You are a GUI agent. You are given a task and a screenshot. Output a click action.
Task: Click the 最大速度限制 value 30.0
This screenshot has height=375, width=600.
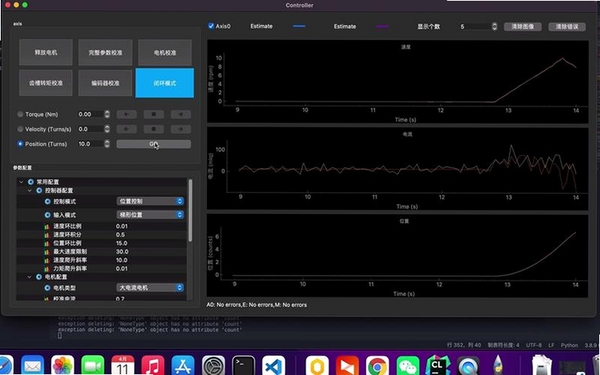click(122, 252)
